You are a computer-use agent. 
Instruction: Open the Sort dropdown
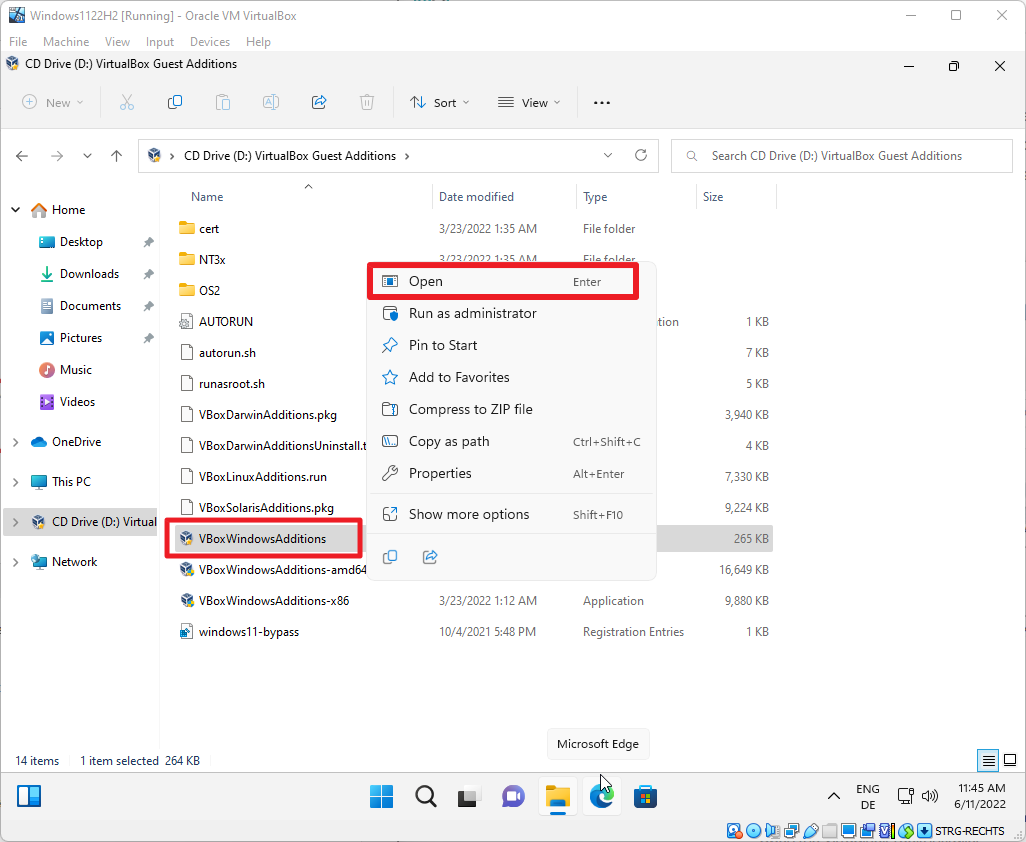click(x=440, y=103)
